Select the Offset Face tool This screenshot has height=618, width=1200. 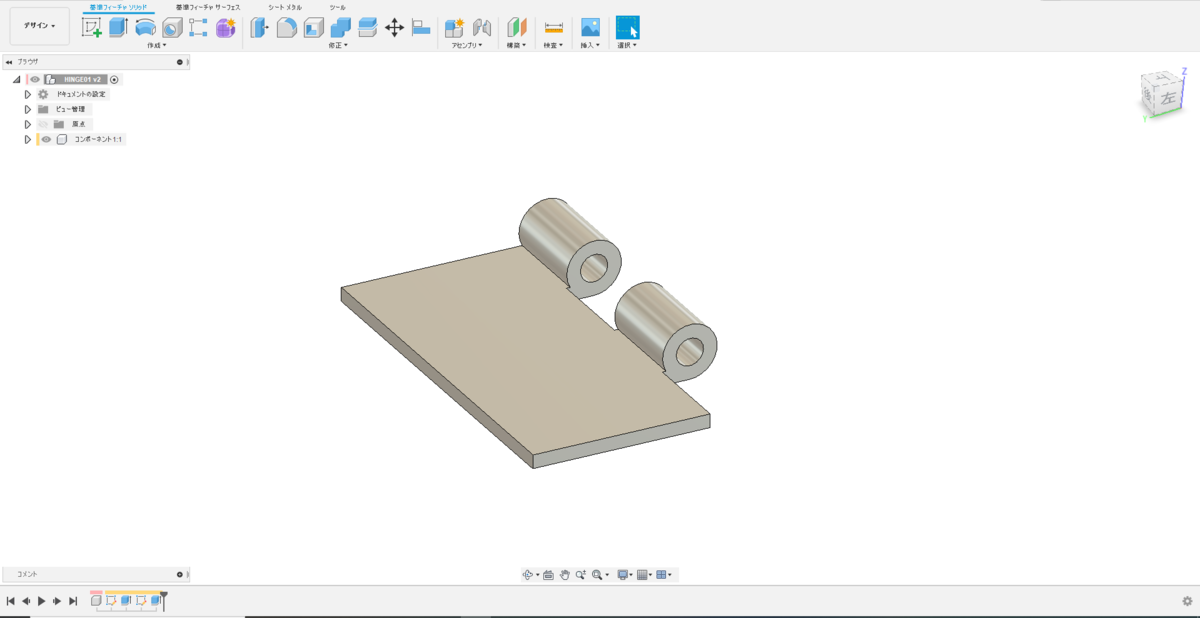[x=367, y=28]
